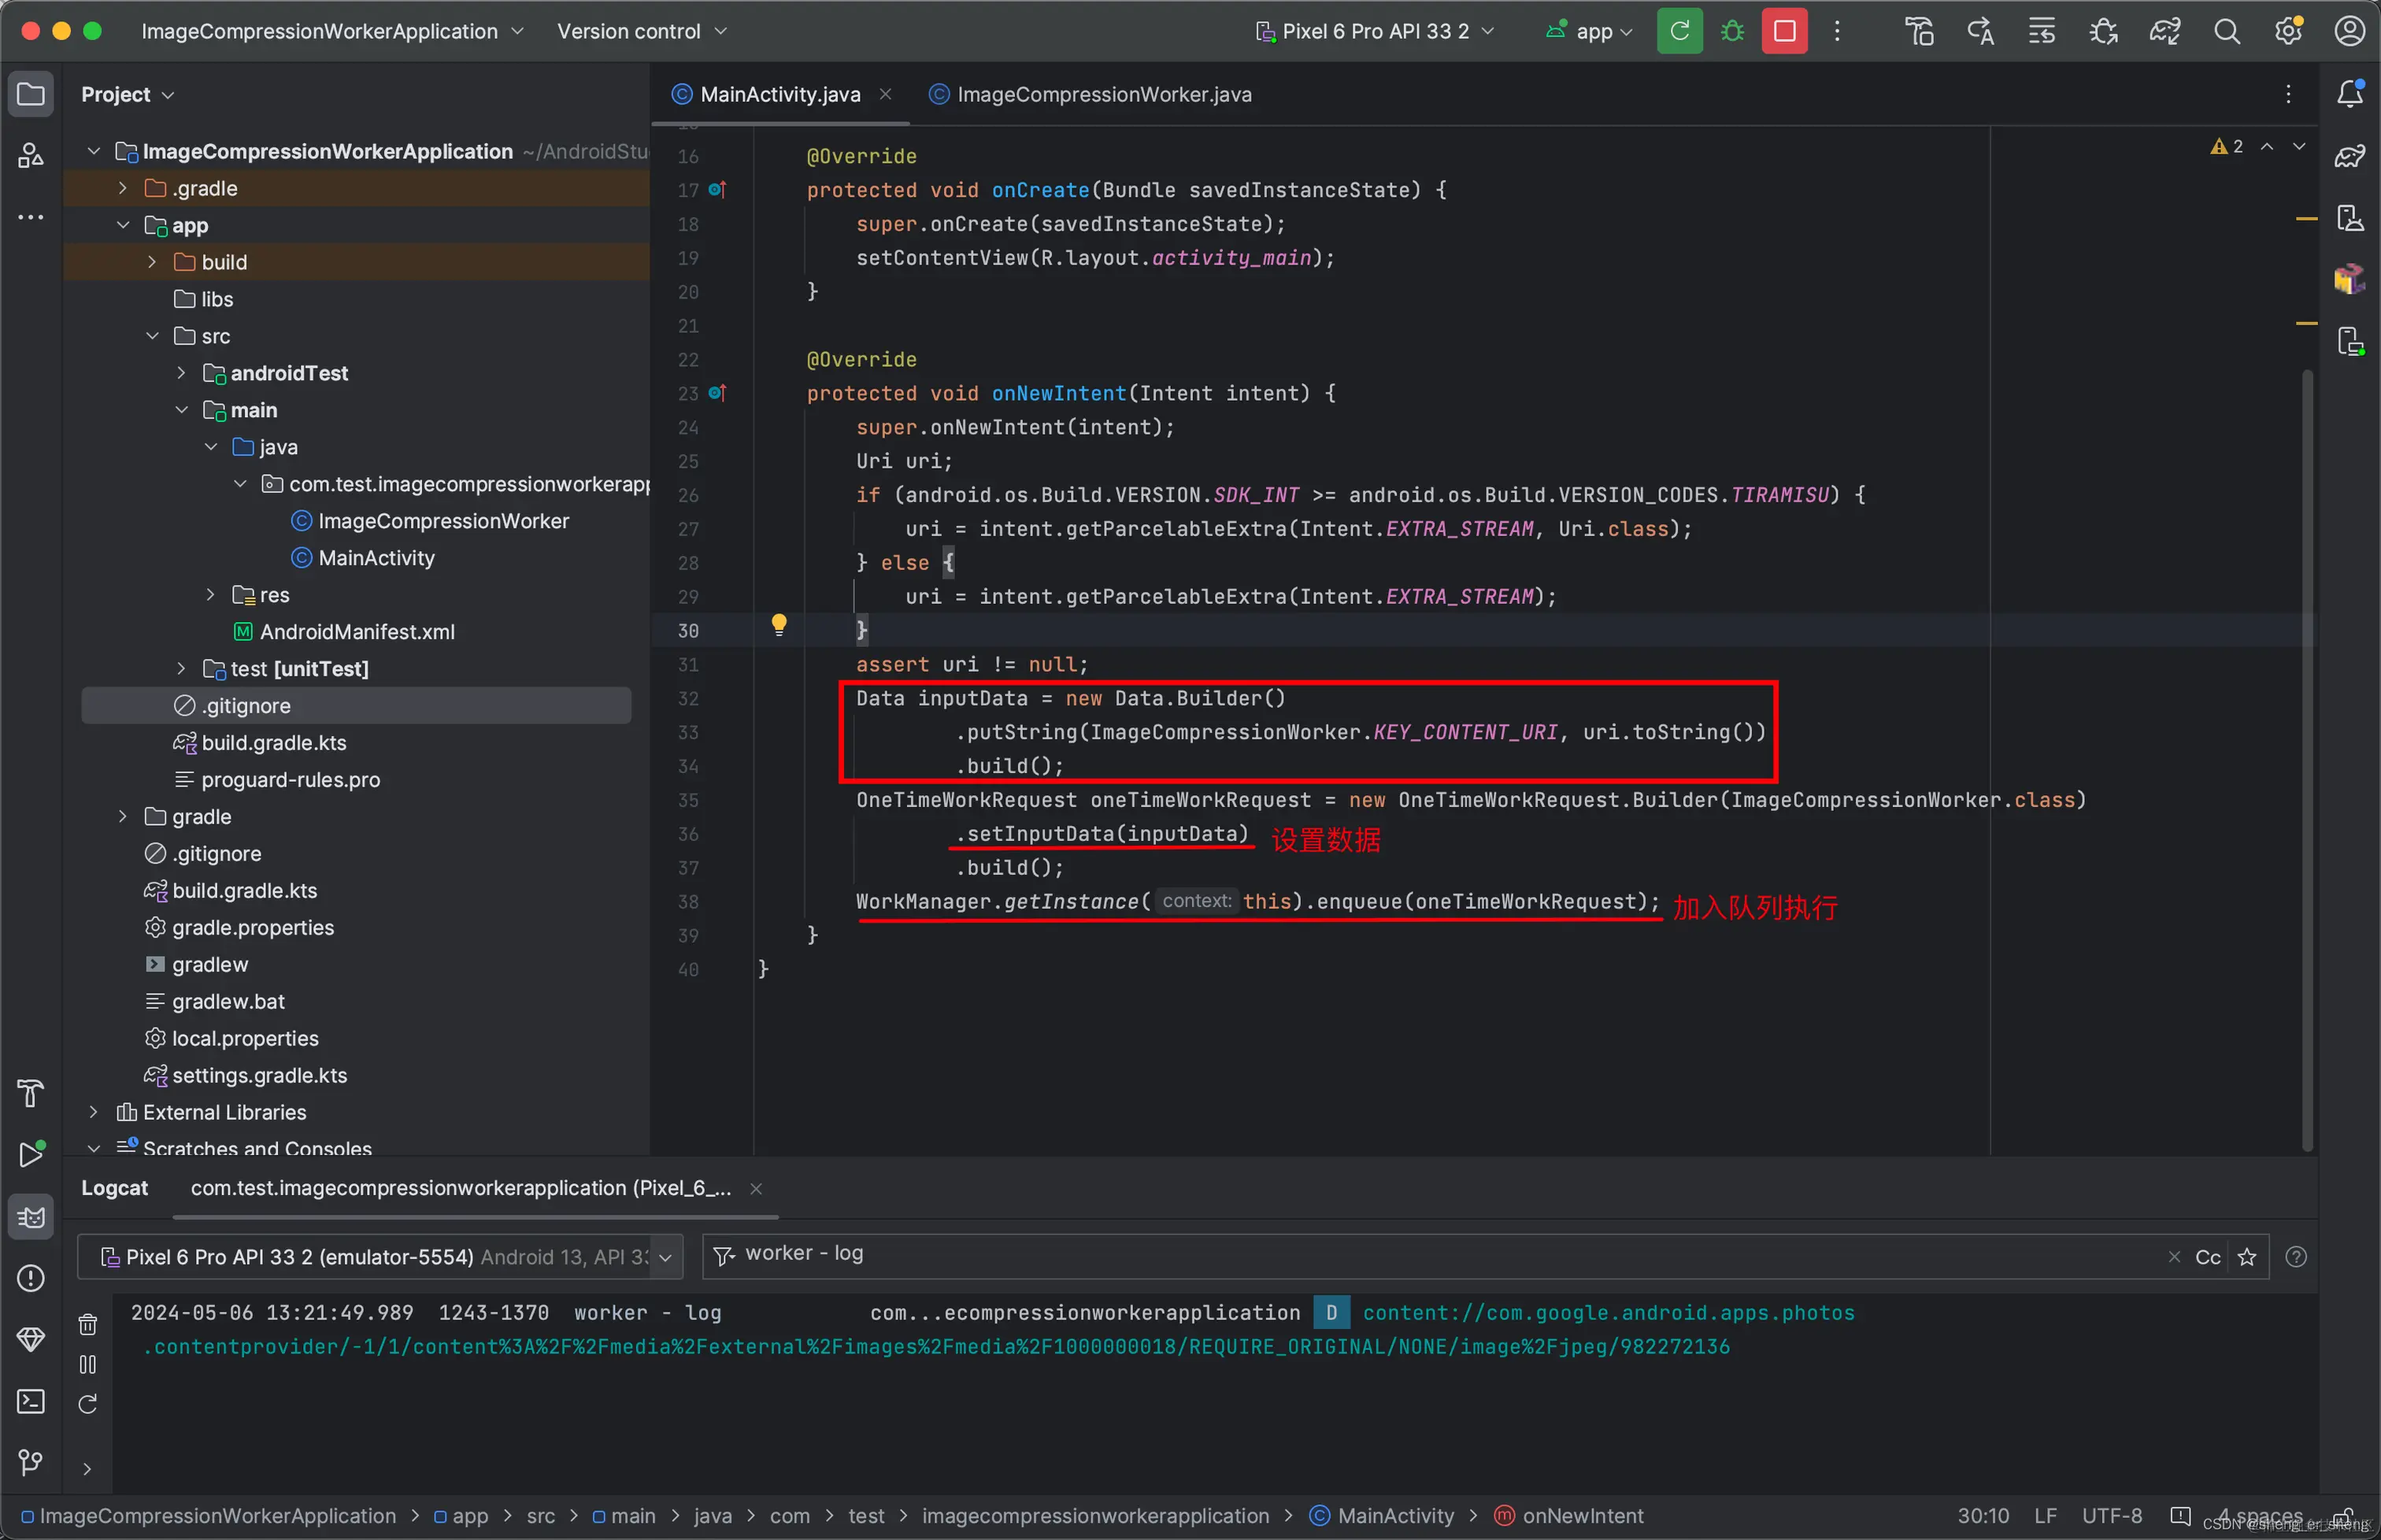Image resolution: width=2381 pixels, height=1540 pixels.
Task: Click the lightbulb quick-fix on line 30
Action: (x=779, y=624)
